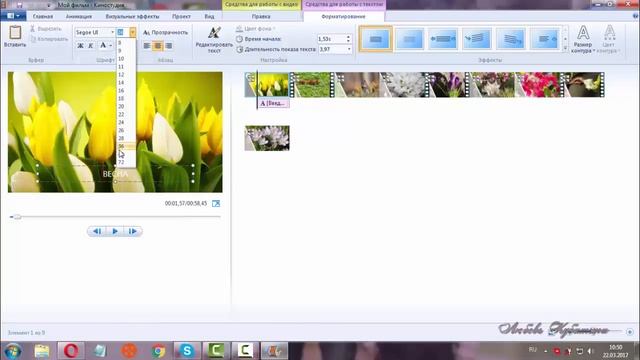Viewport: 640px width, 360px height.
Task: Open File Explorer from taskbar
Action: pos(42,351)
